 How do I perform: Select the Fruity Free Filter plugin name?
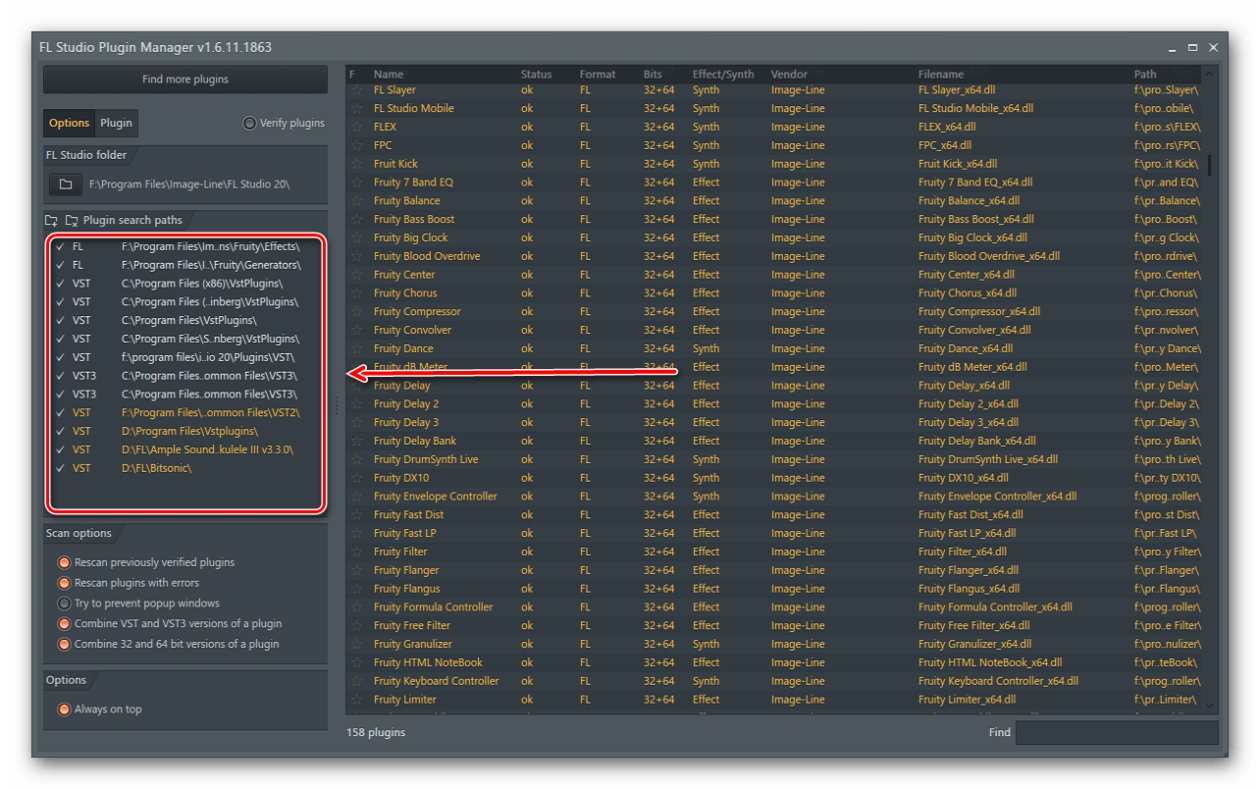[x=412, y=625]
